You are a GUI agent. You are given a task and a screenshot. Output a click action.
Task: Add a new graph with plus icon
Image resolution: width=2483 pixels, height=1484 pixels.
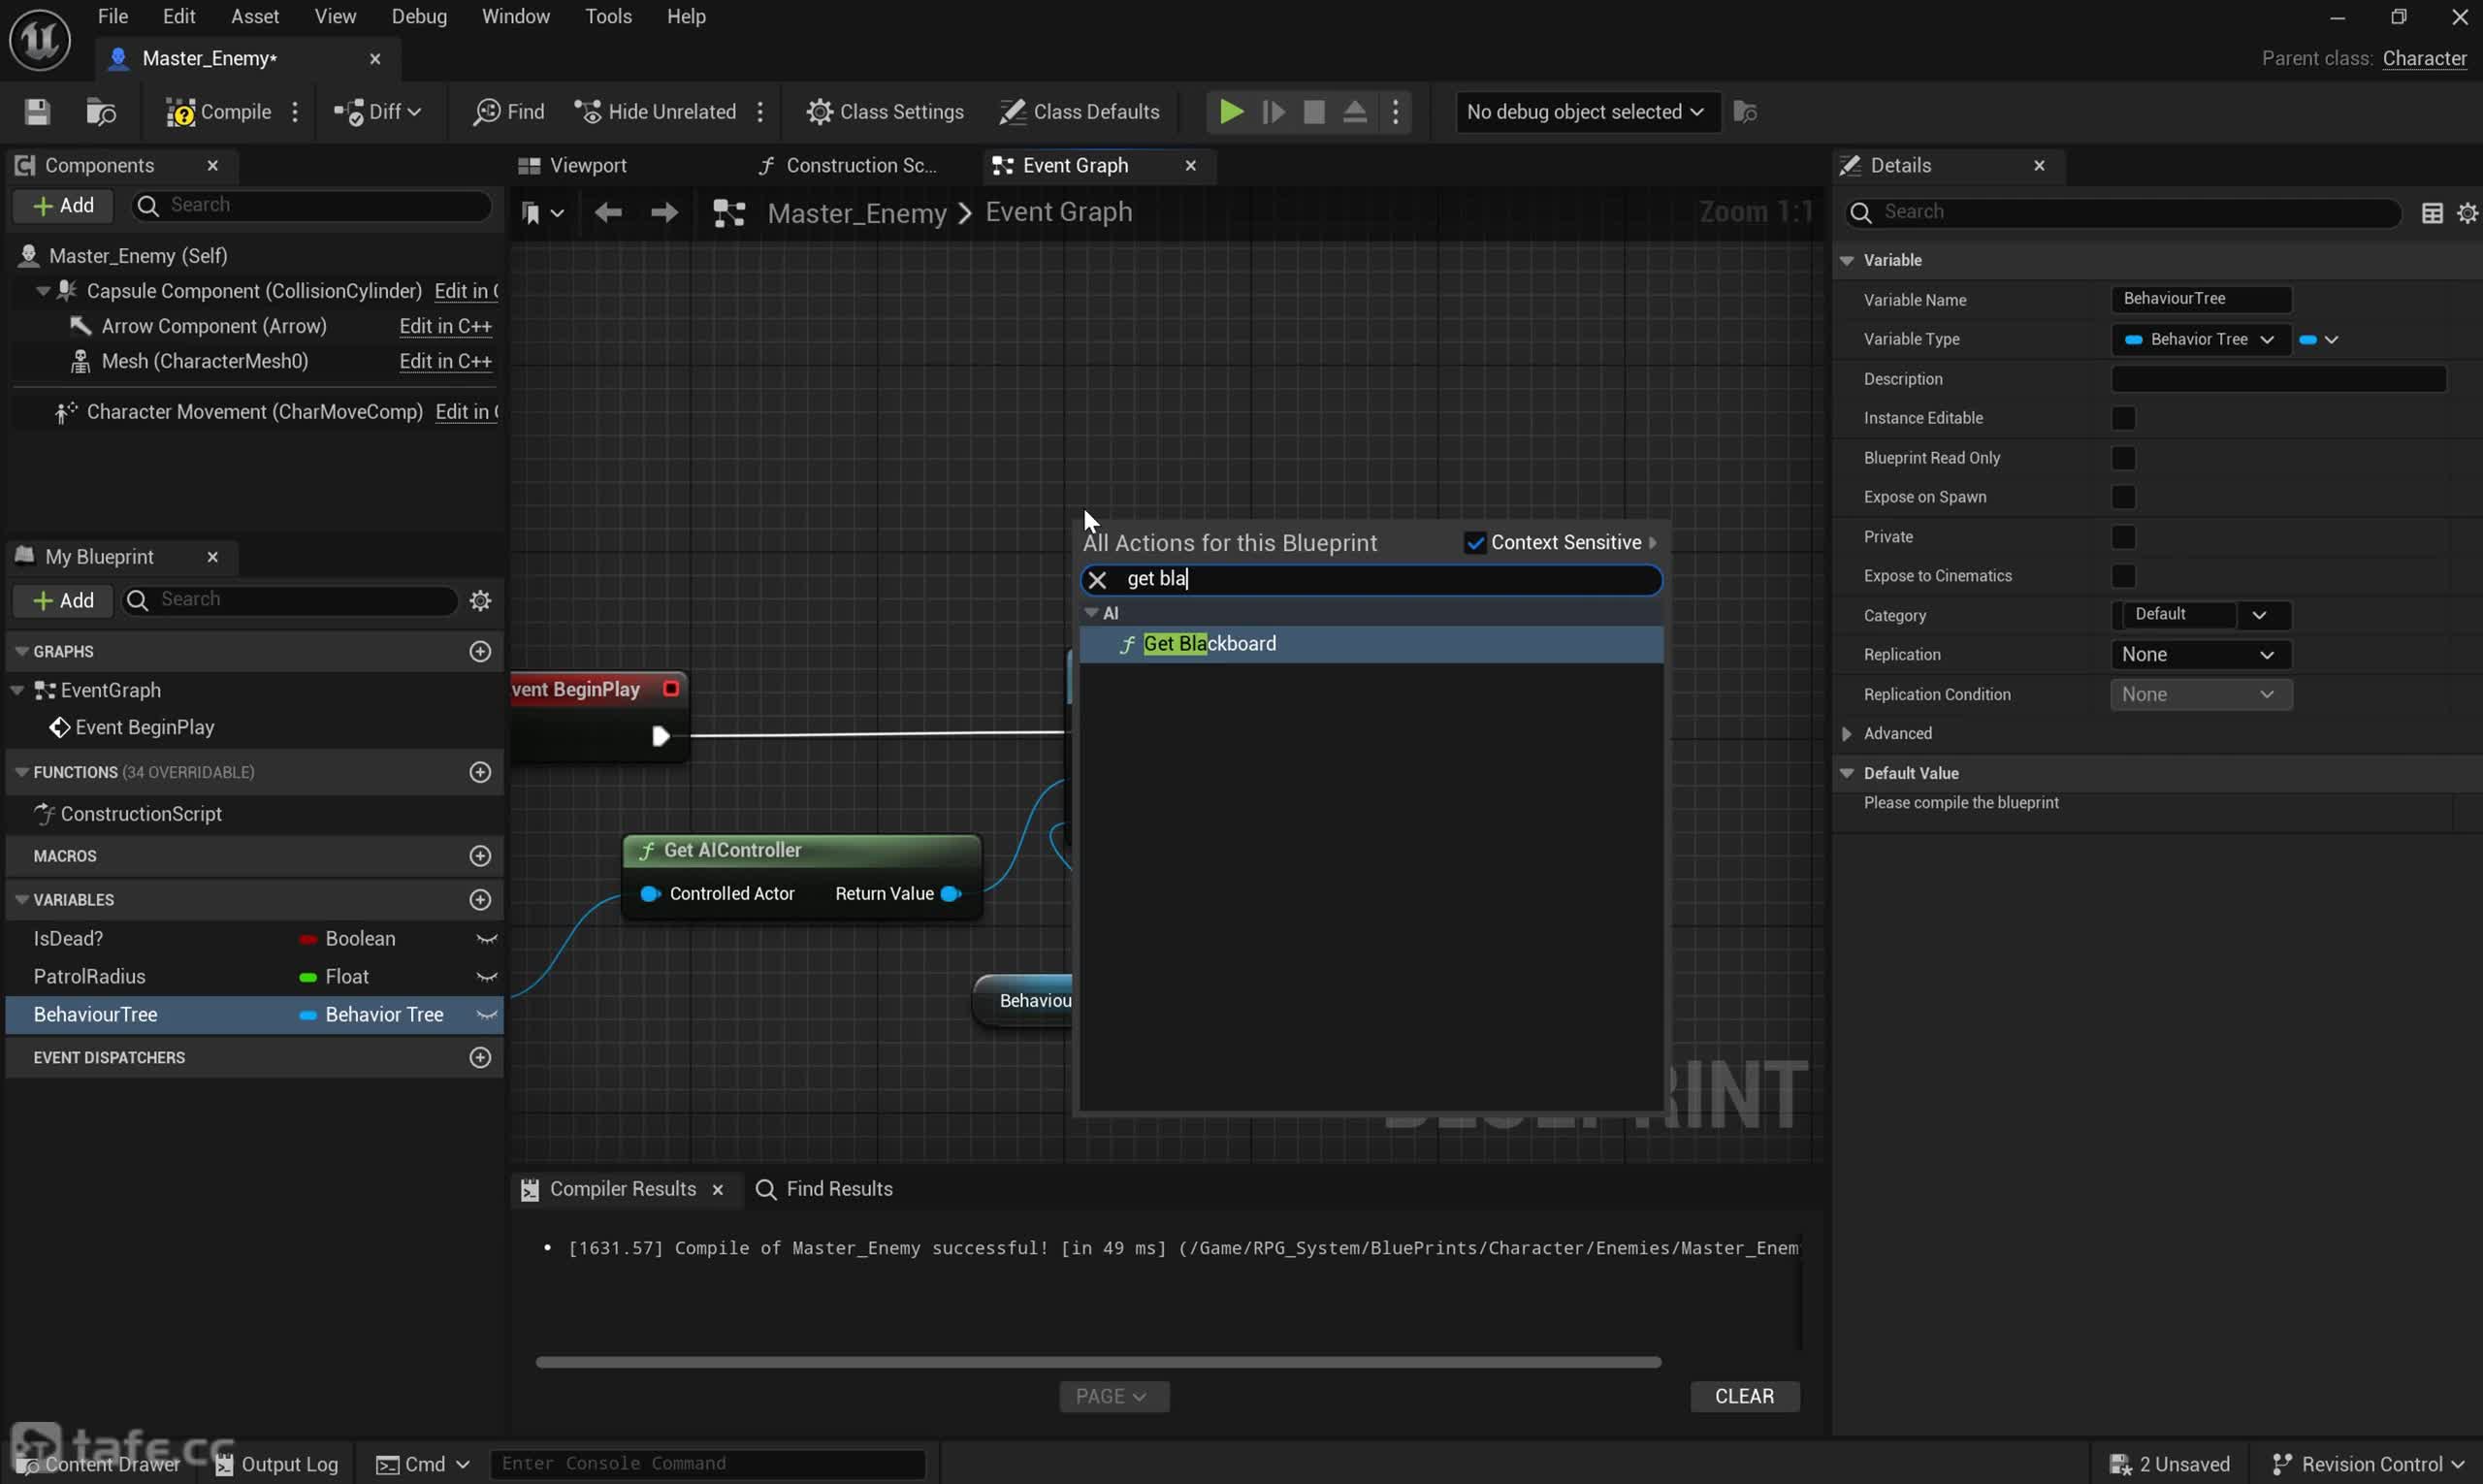coord(480,652)
